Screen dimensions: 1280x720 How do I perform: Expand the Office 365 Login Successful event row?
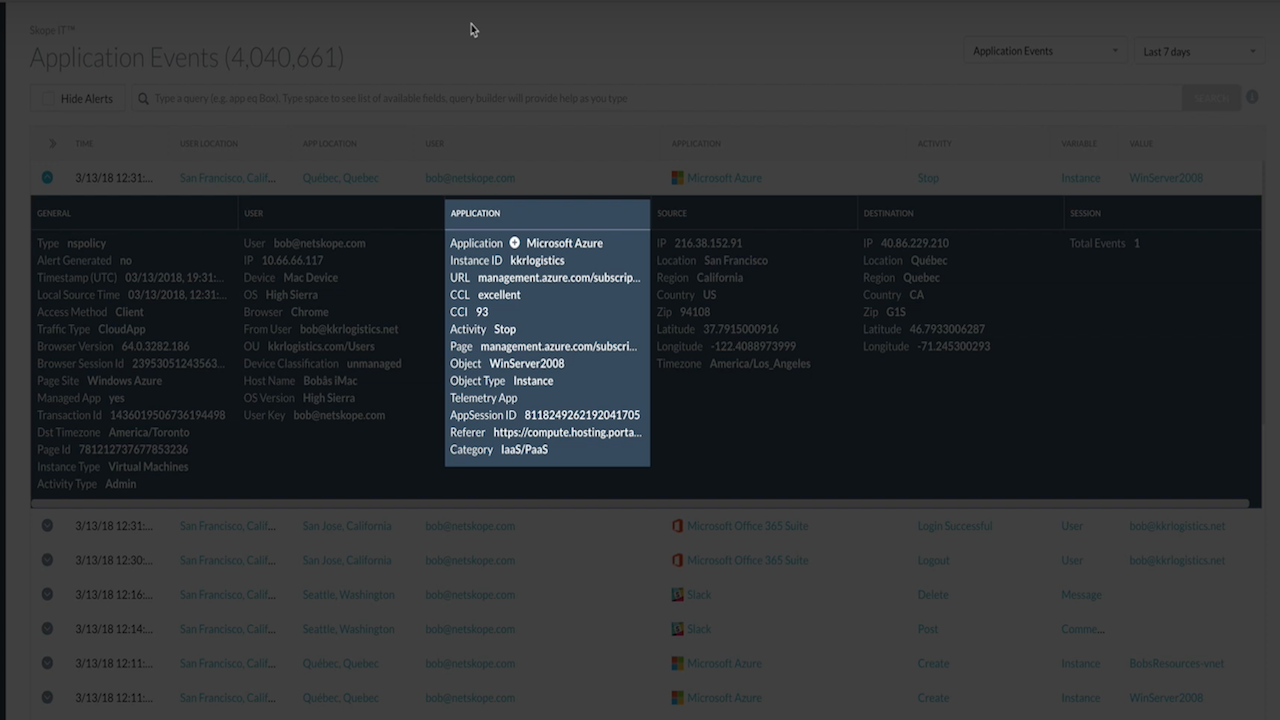[x=47, y=526]
